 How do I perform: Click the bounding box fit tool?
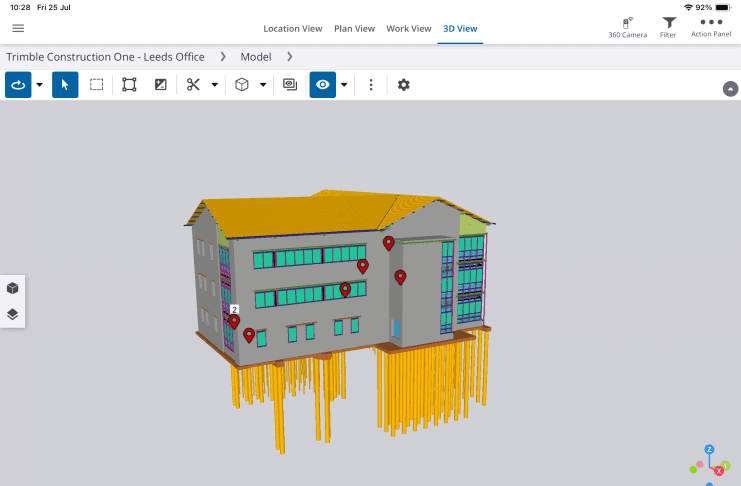(x=129, y=85)
